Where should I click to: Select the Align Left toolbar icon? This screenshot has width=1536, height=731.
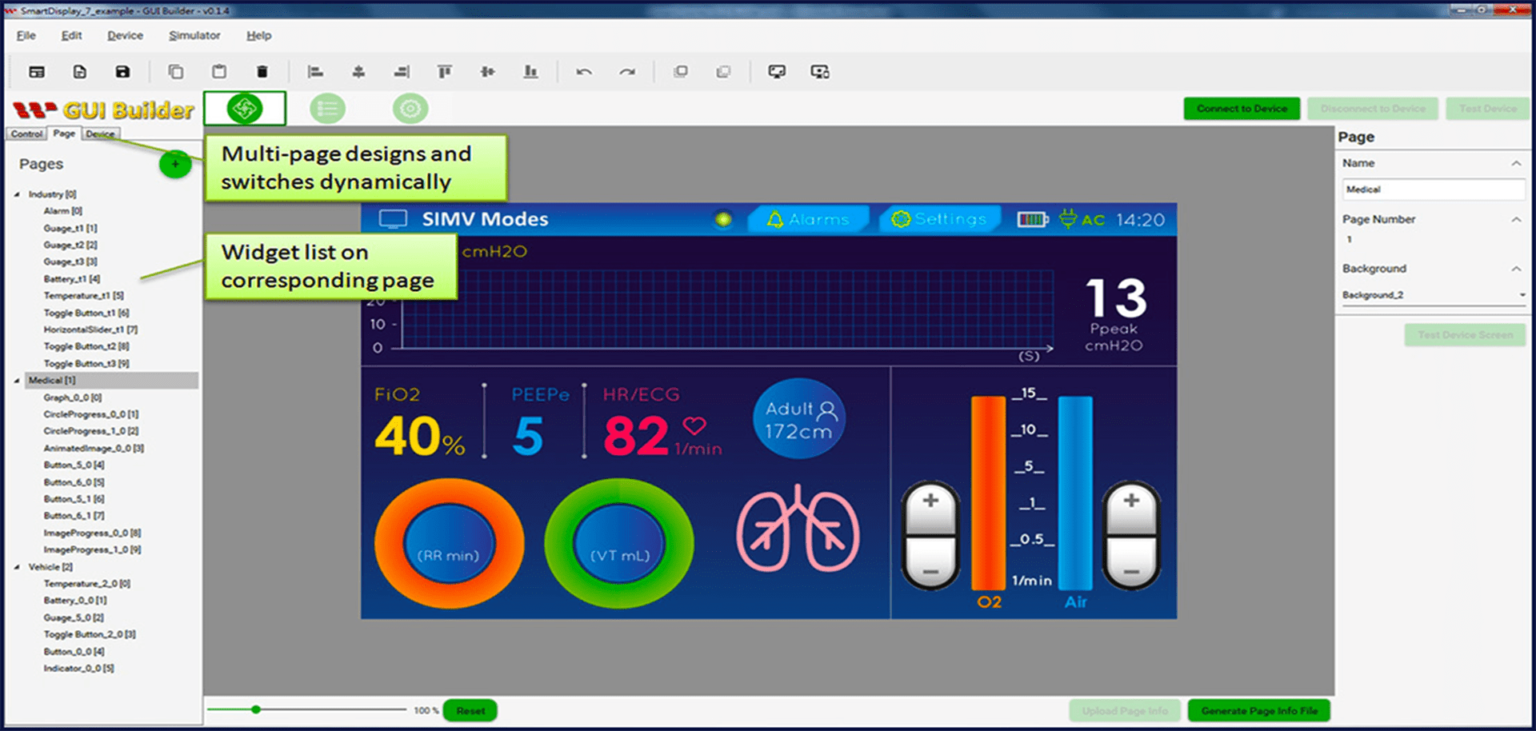(x=315, y=71)
